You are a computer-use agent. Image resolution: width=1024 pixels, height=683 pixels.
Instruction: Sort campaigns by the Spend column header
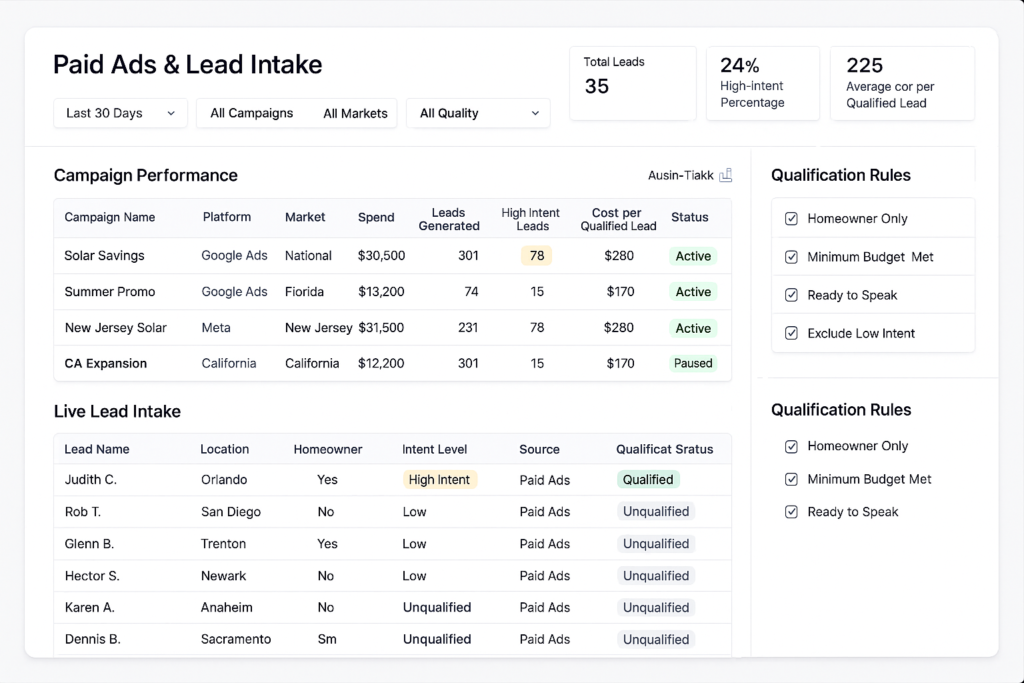[x=376, y=217]
